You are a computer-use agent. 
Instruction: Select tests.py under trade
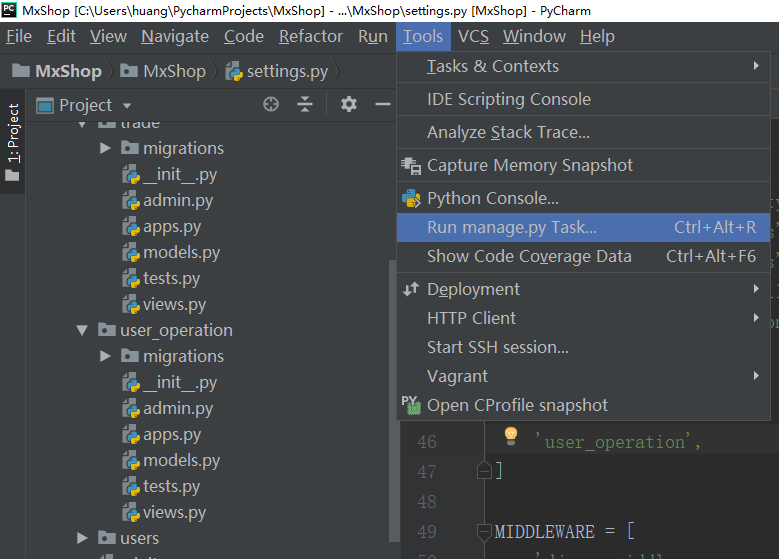click(x=161, y=278)
